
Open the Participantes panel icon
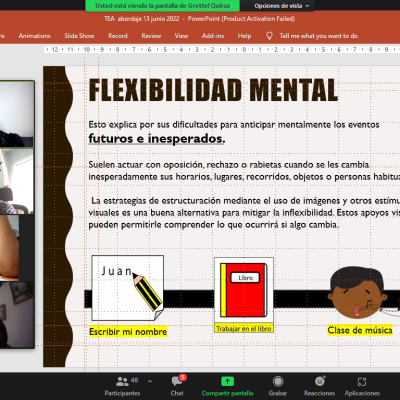[122, 381]
